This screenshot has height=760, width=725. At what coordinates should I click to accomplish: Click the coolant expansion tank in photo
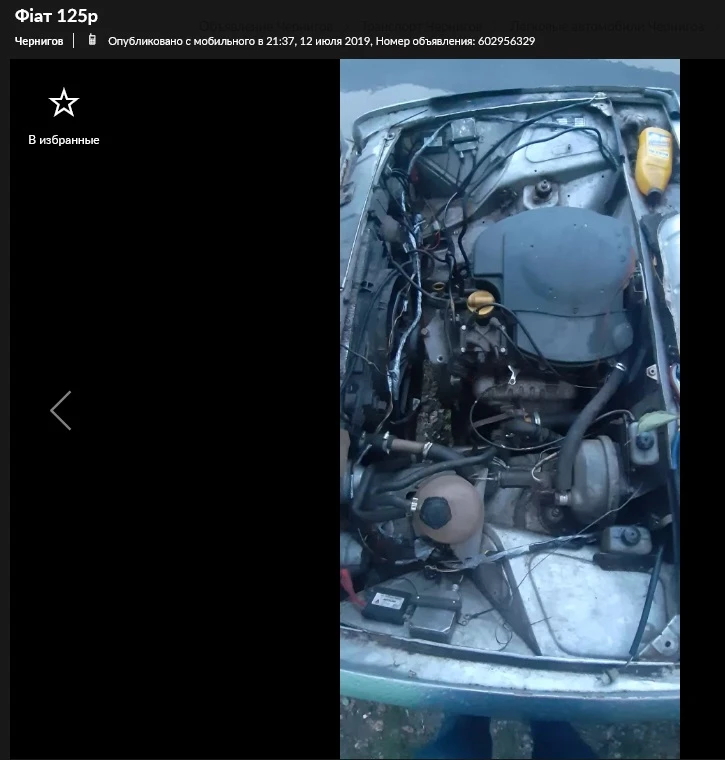(447, 509)
